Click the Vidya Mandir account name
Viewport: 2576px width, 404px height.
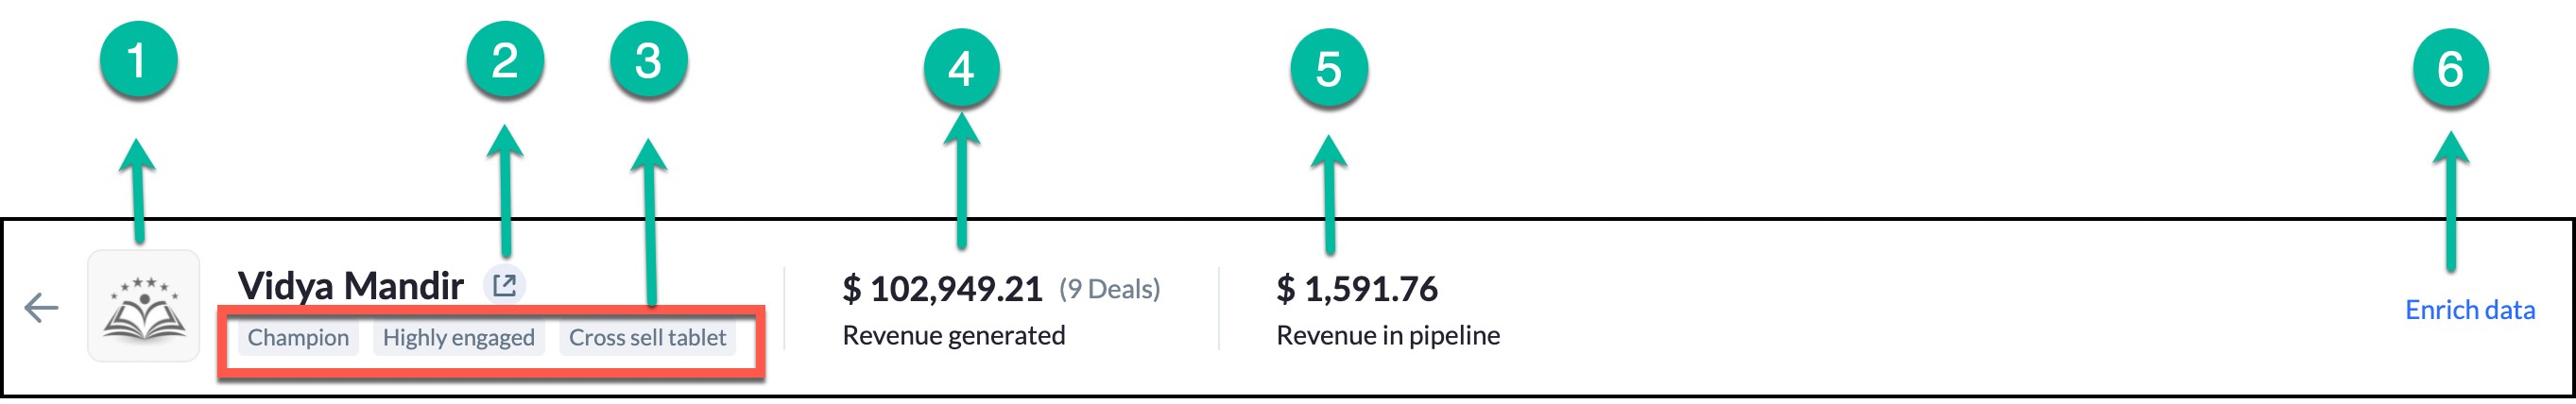point(350,286)
